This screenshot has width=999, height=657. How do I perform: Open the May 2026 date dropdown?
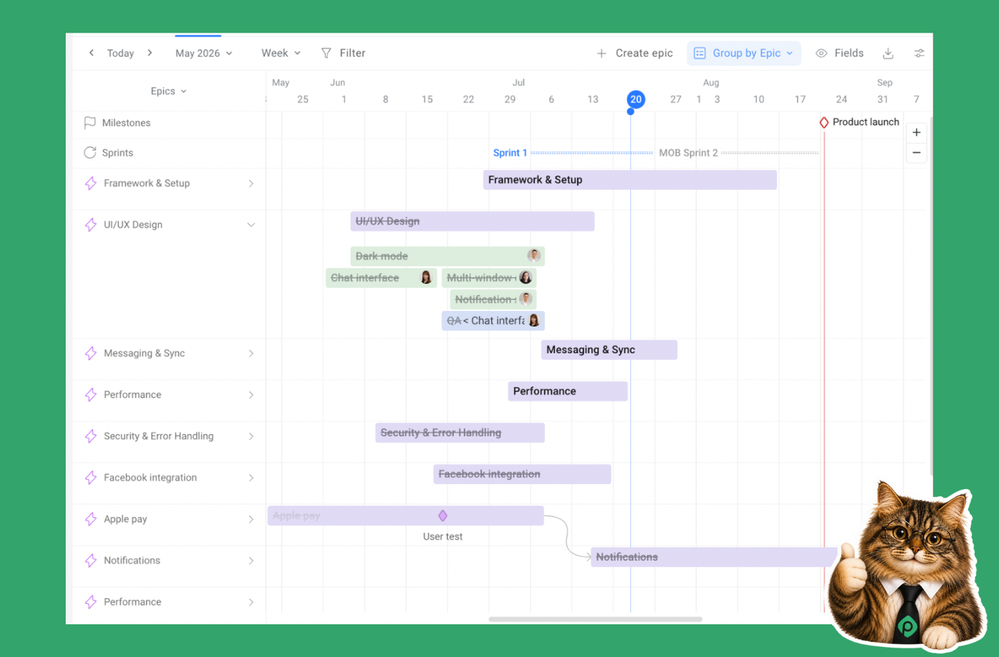point(204,54)
